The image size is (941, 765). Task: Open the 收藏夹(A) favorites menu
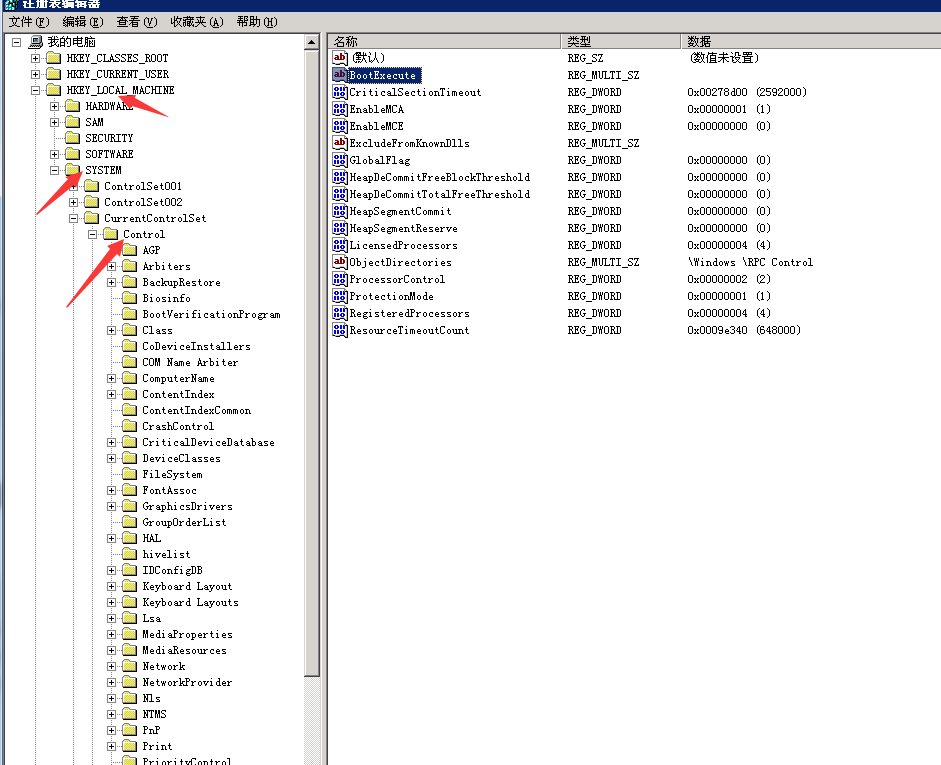click(x=195, y=21)
